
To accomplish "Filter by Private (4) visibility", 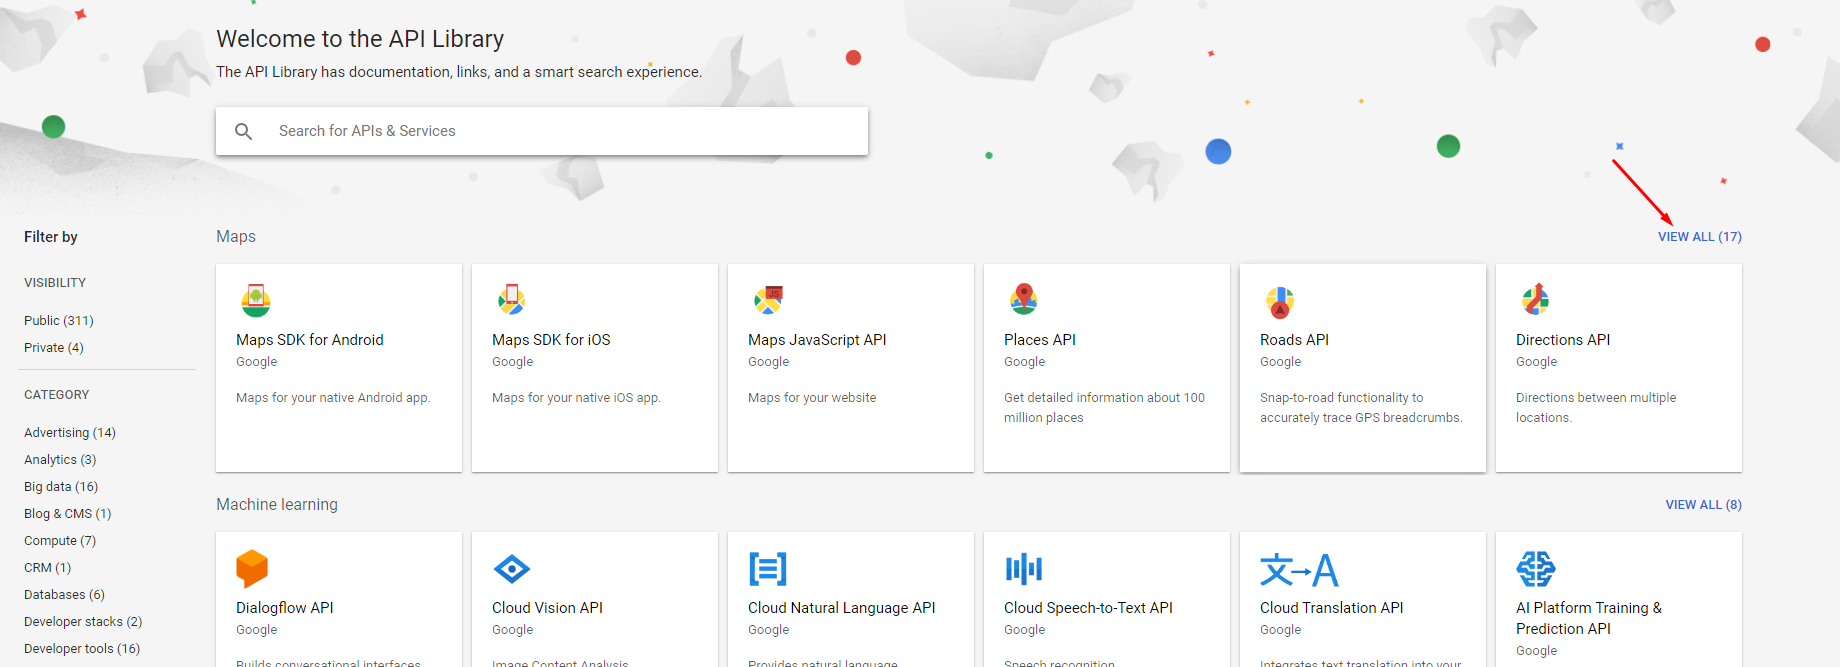I will point(54,348).
